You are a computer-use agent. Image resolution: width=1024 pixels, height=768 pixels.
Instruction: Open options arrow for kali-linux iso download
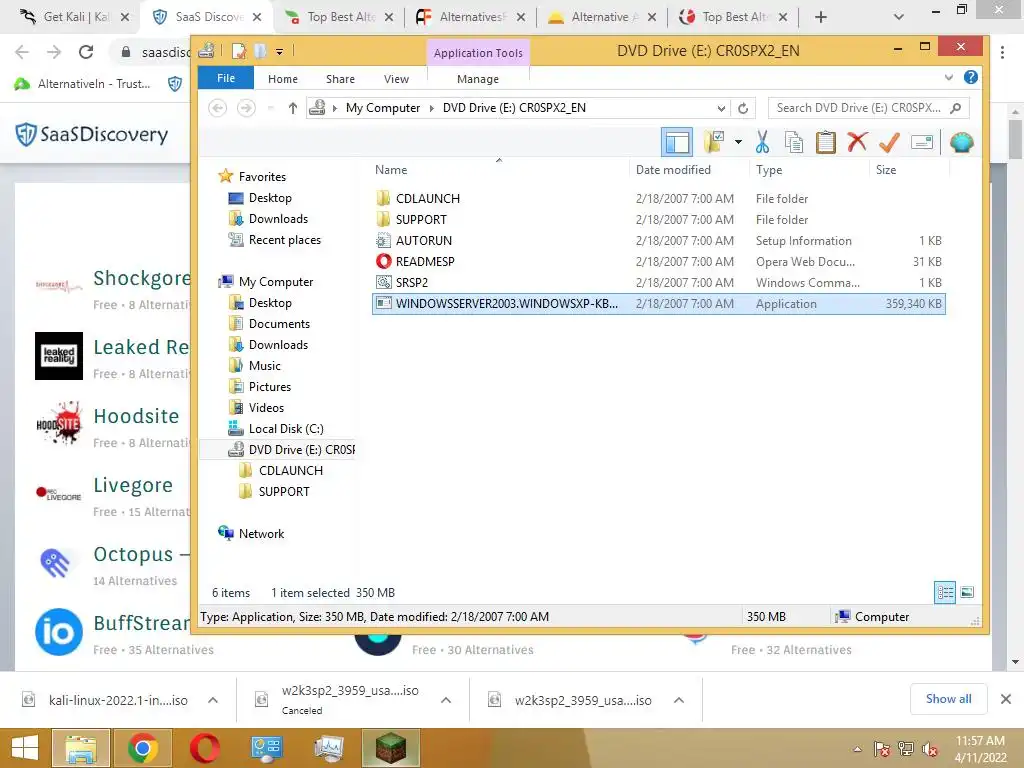click(213, 700)
